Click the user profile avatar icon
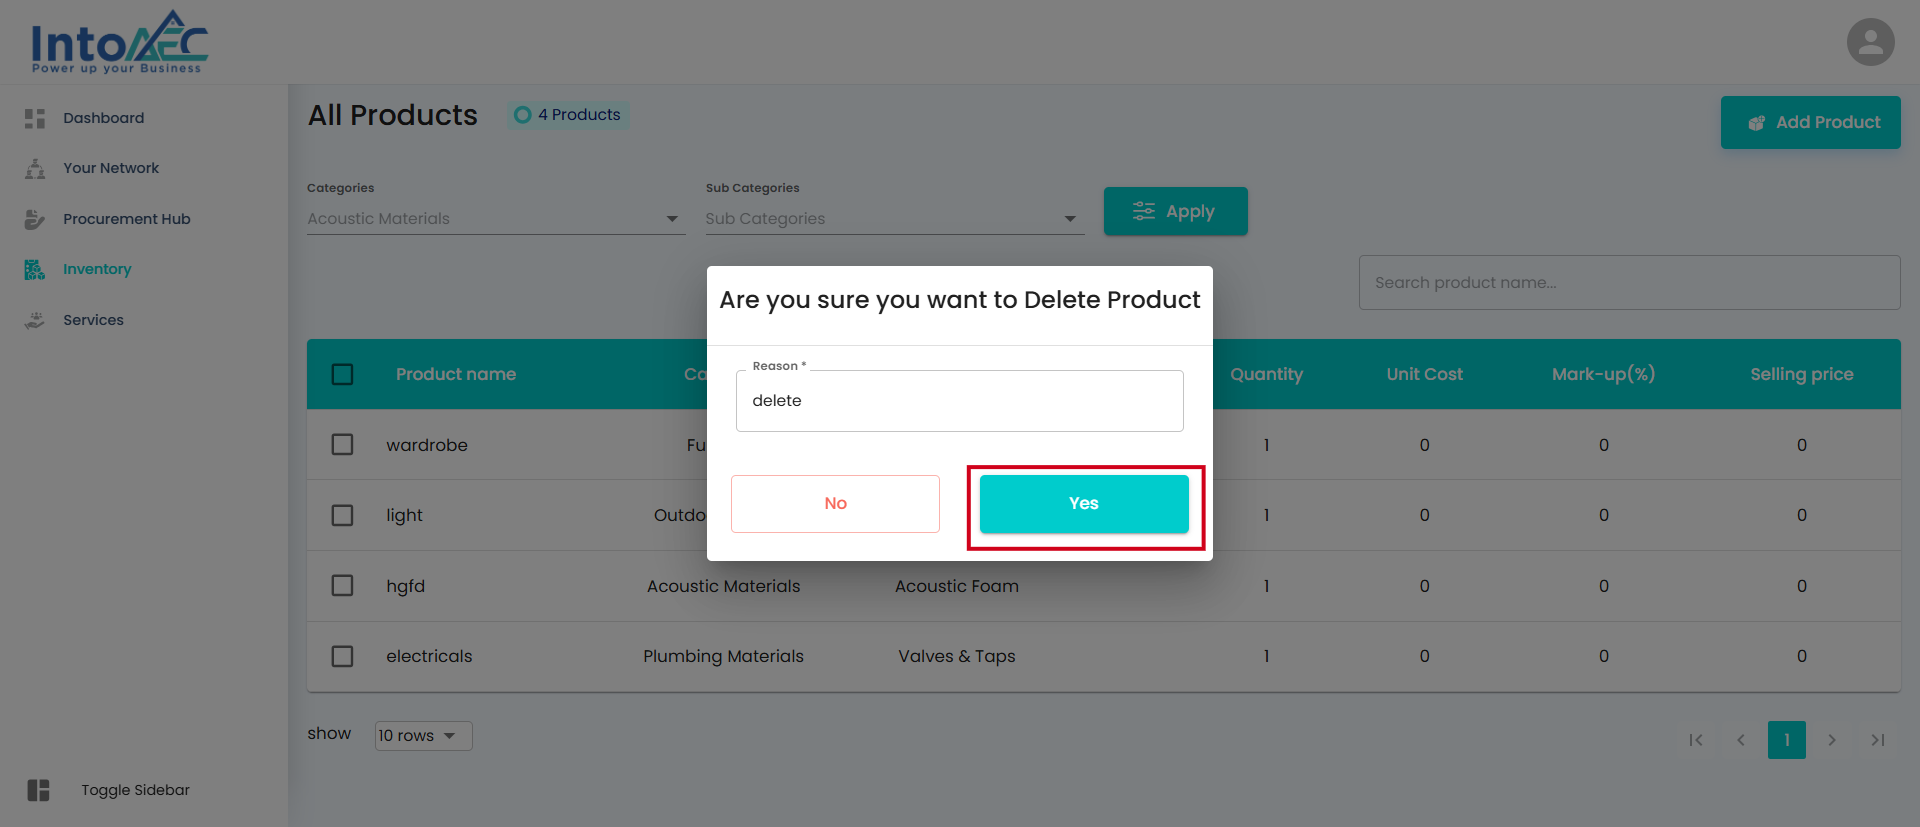 pyautogui.click(x=1870, y=42)
